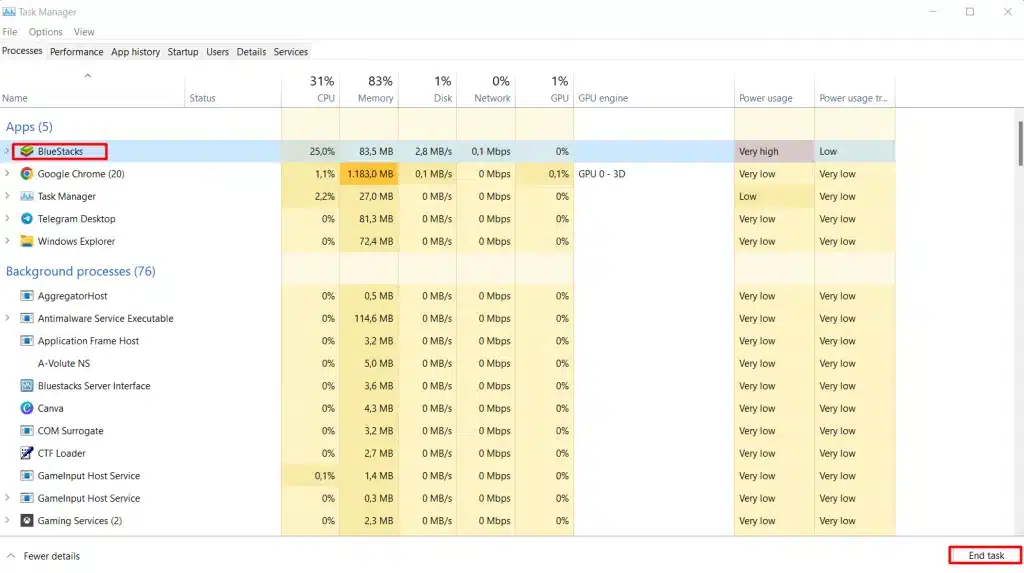The image size is (1024, 573).
Task: Click the Antimalware Service Executable icon
Action: click(x=26, y=318)
